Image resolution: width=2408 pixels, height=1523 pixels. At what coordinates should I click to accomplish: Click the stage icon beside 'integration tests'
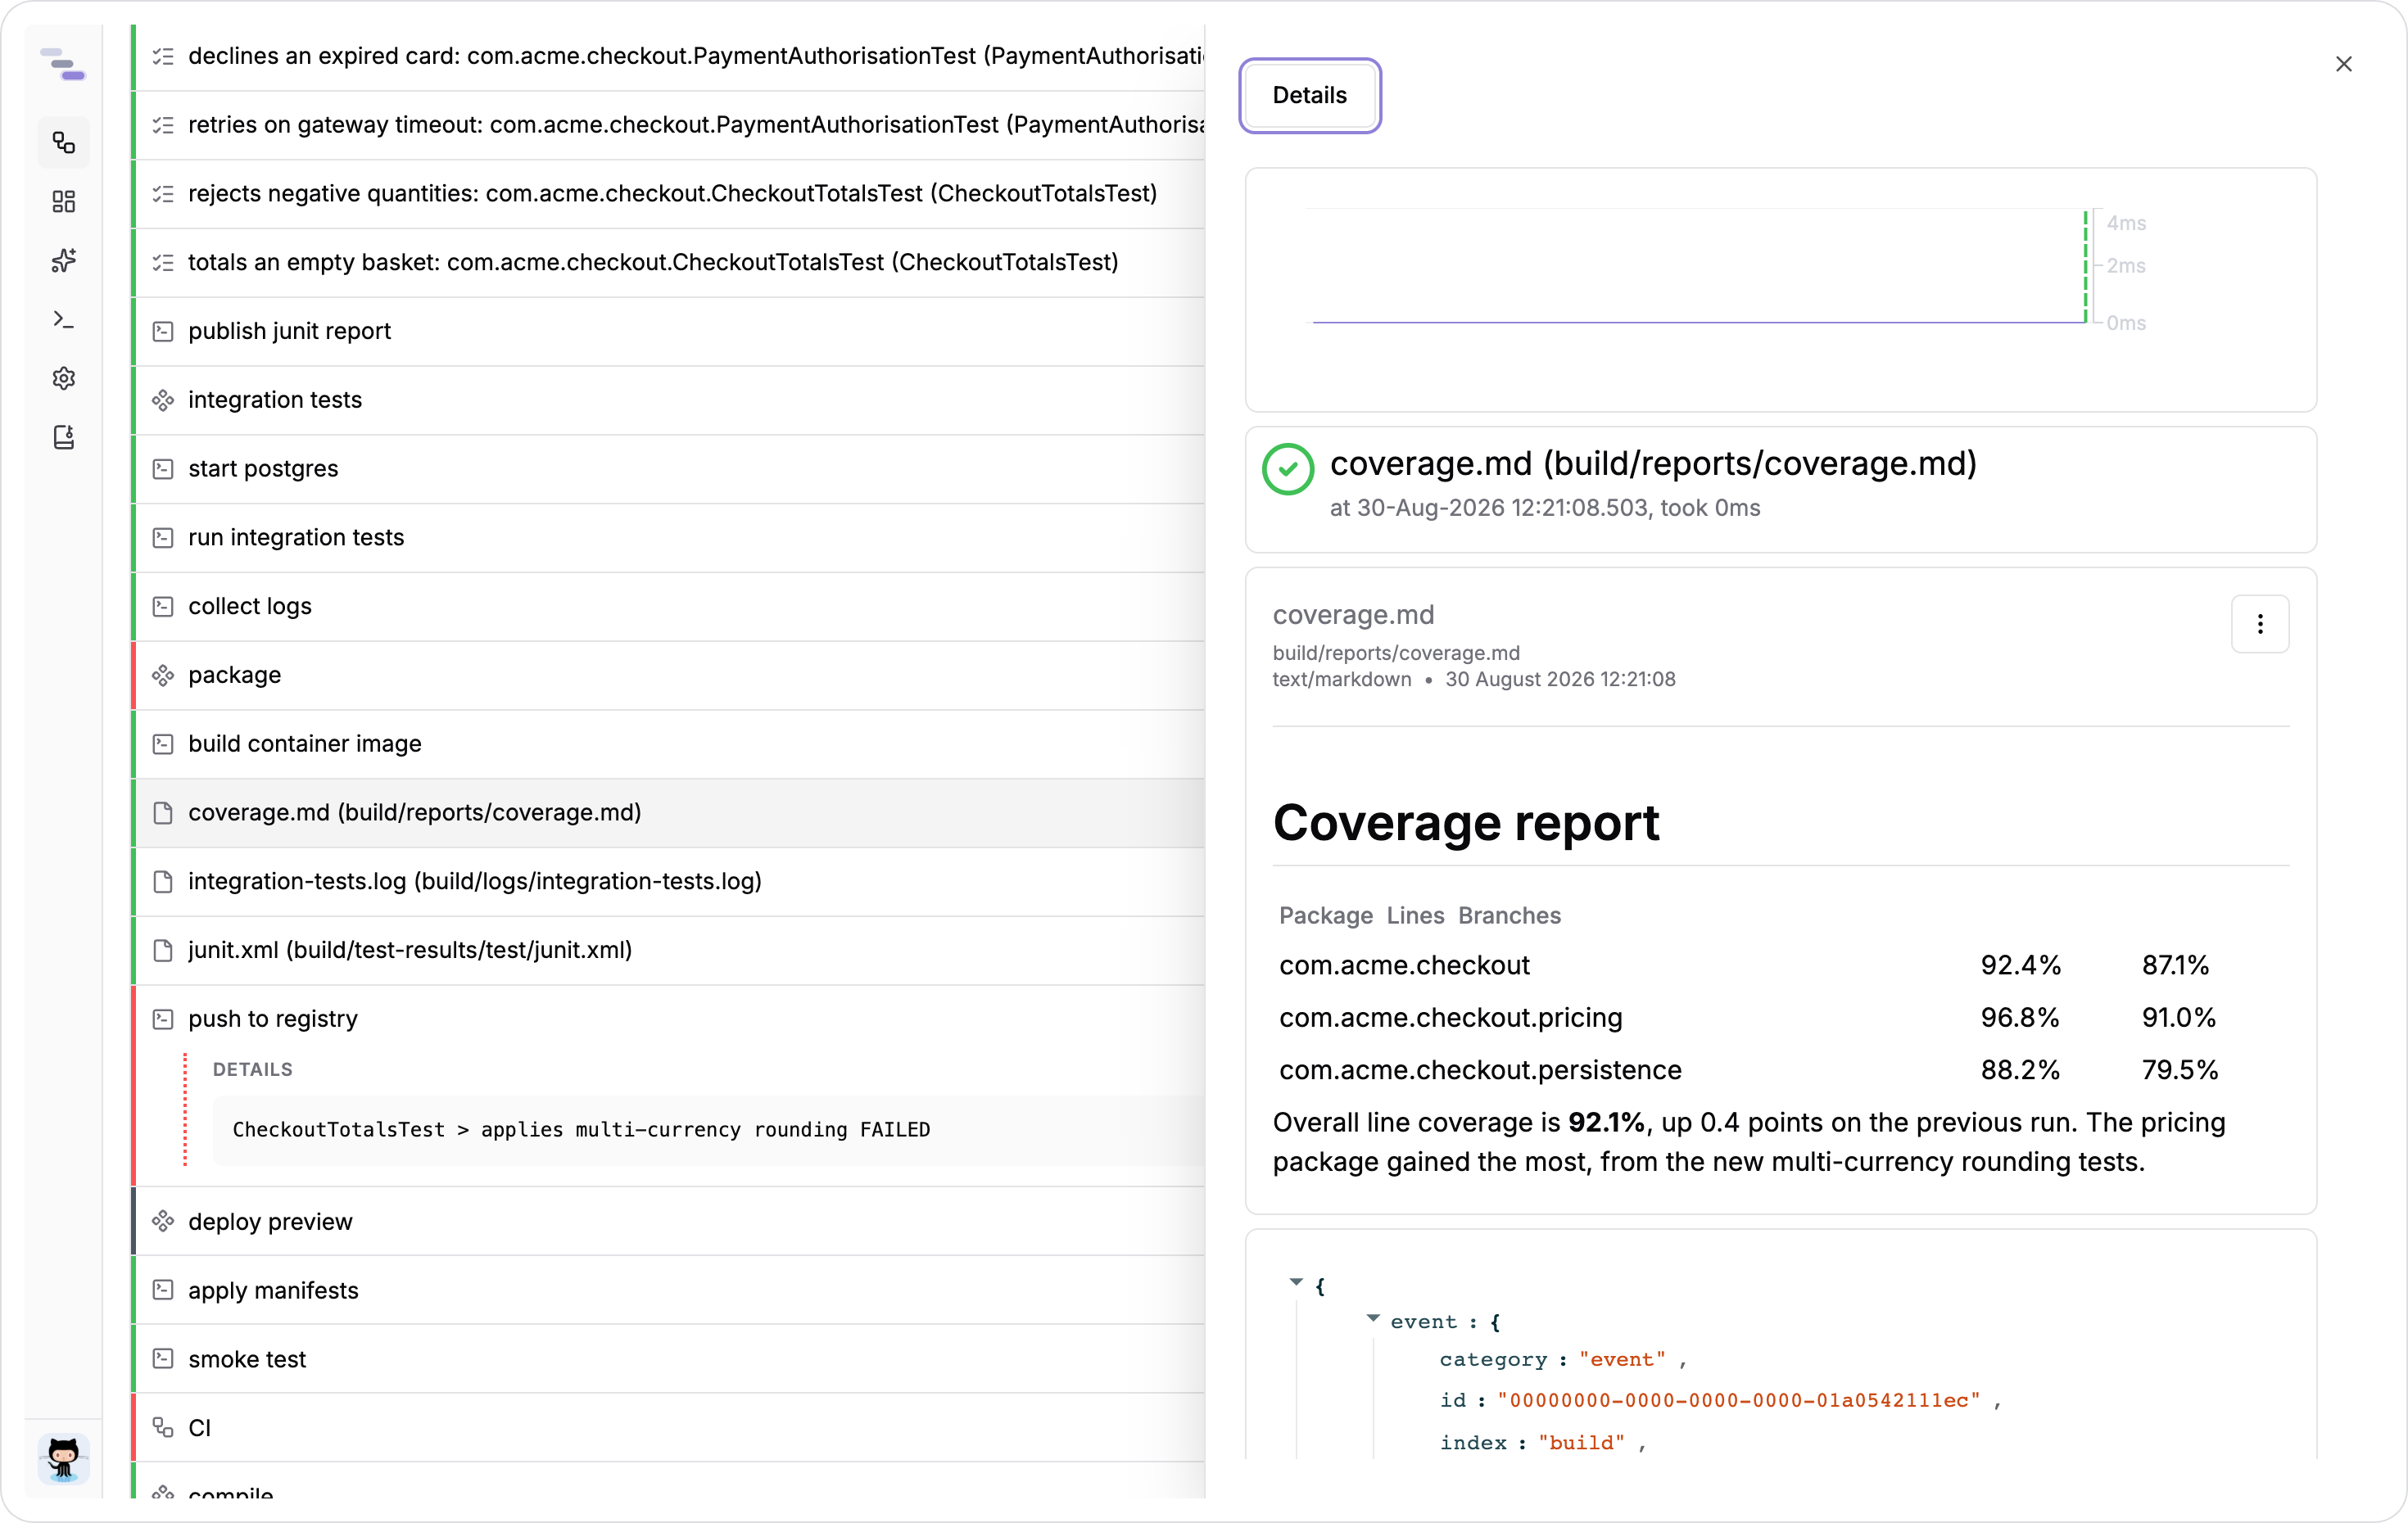pos(163,400)
